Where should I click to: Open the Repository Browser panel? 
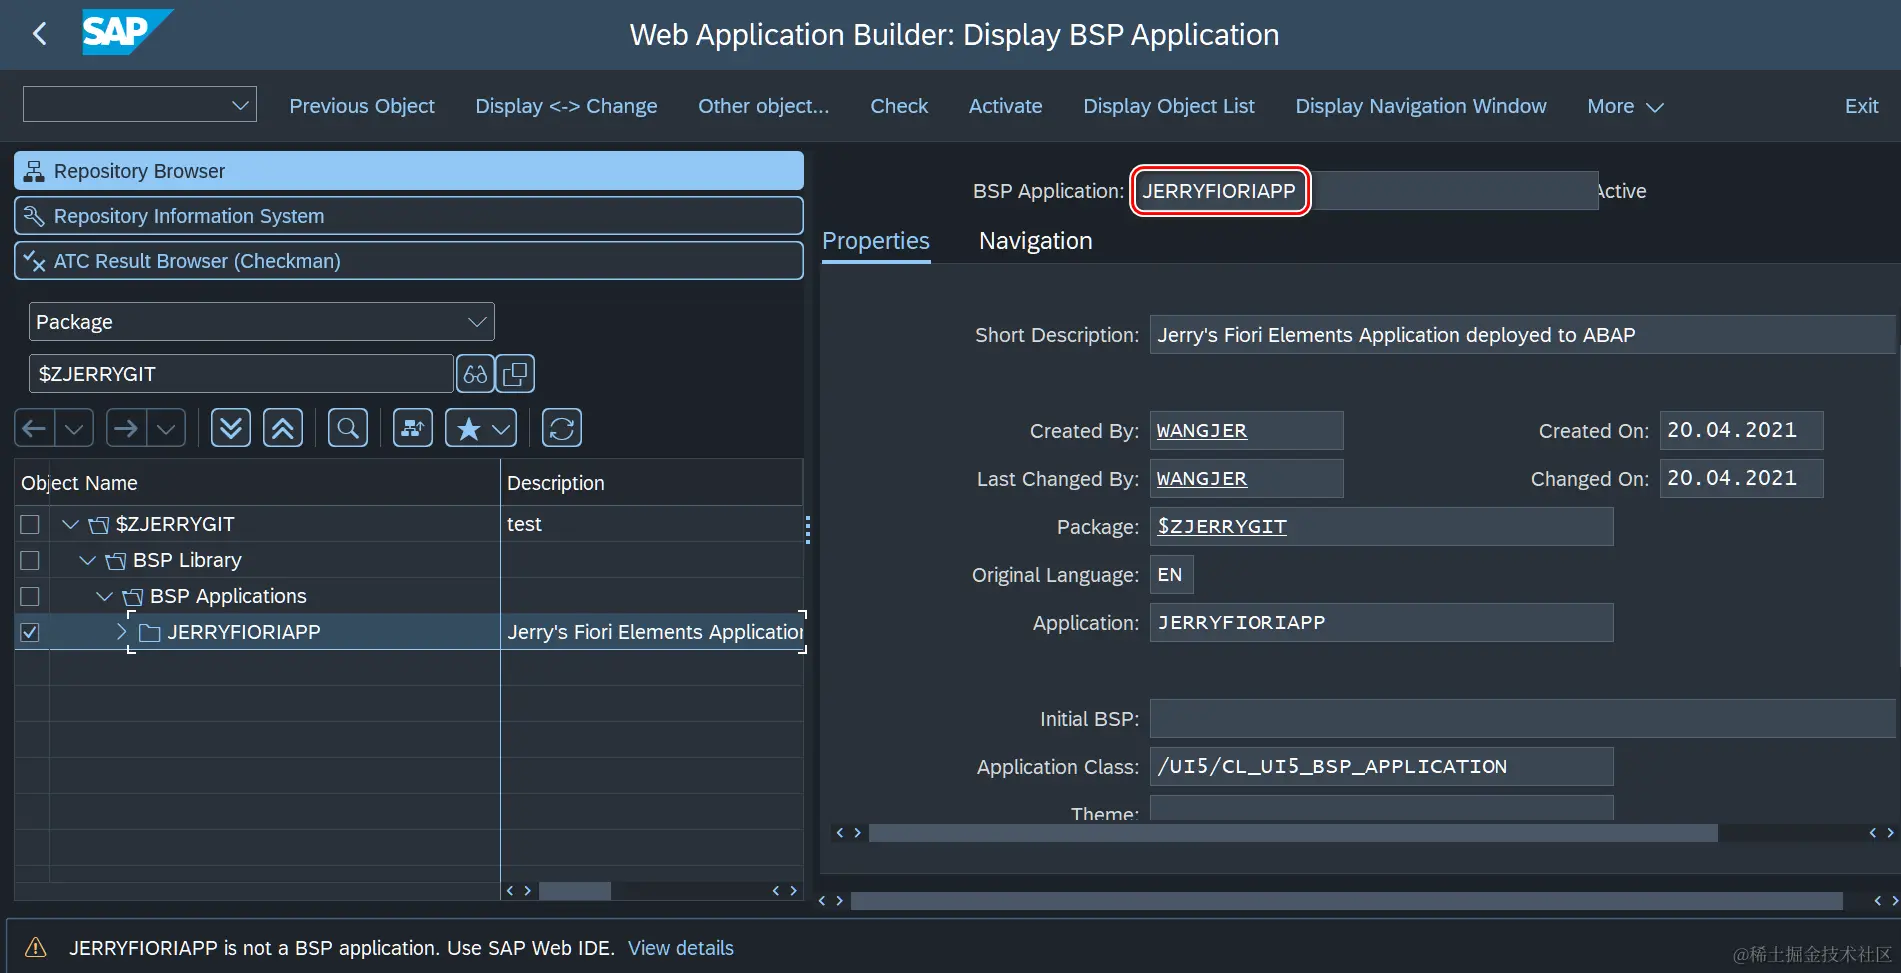click(x=409, y=171)
